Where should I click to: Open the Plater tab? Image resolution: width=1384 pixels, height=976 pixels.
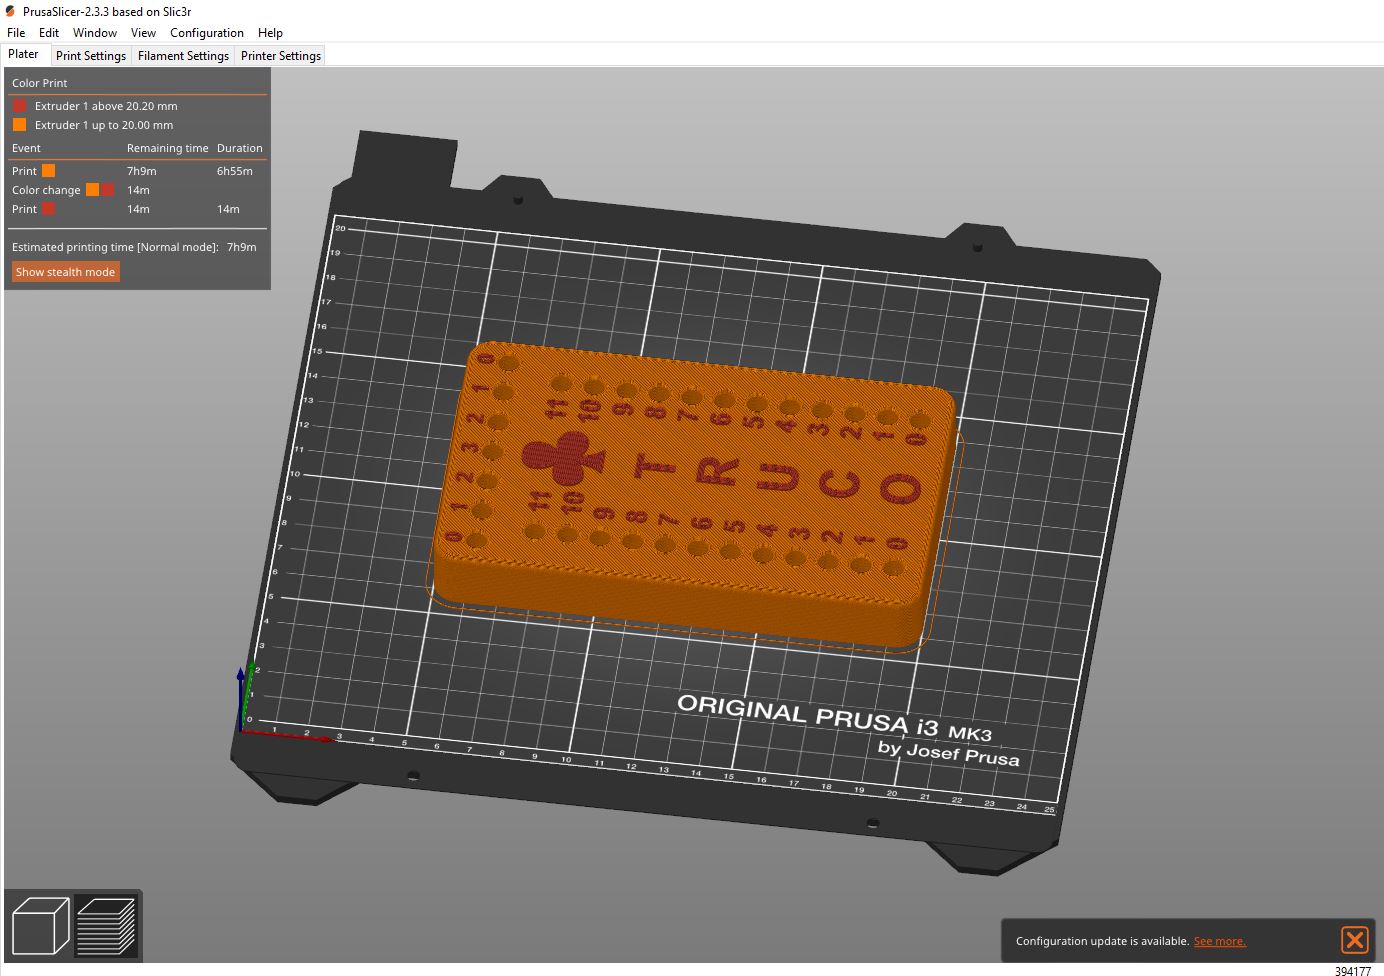[25, 54]
